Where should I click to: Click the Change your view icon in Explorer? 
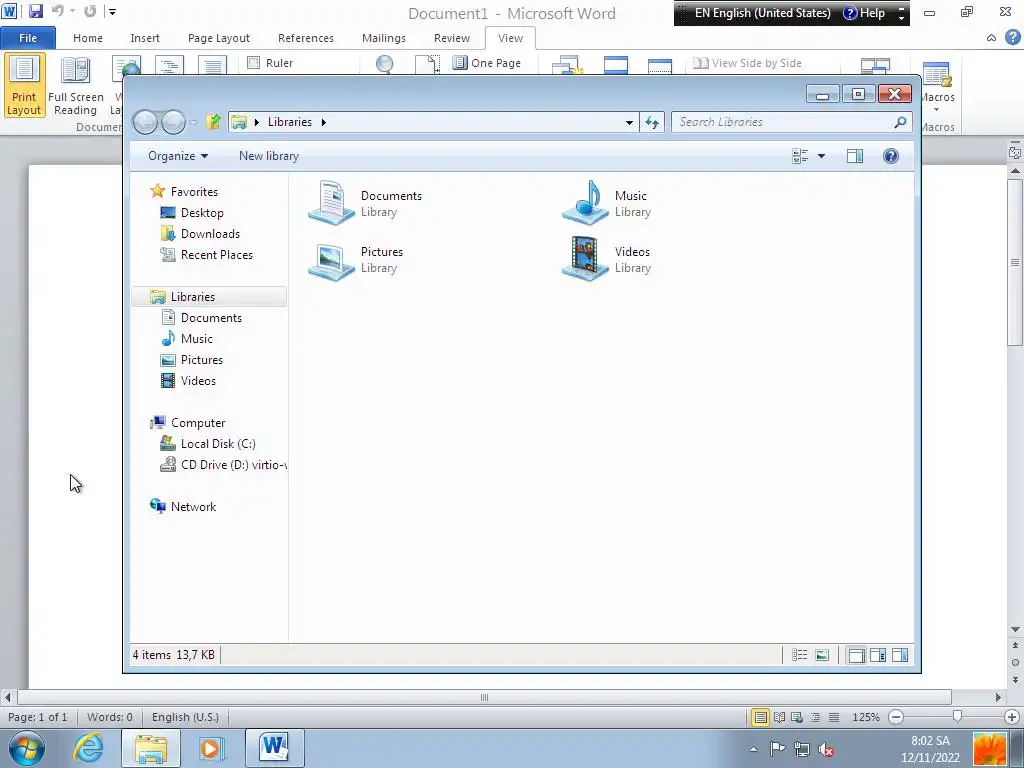[800, 155]
